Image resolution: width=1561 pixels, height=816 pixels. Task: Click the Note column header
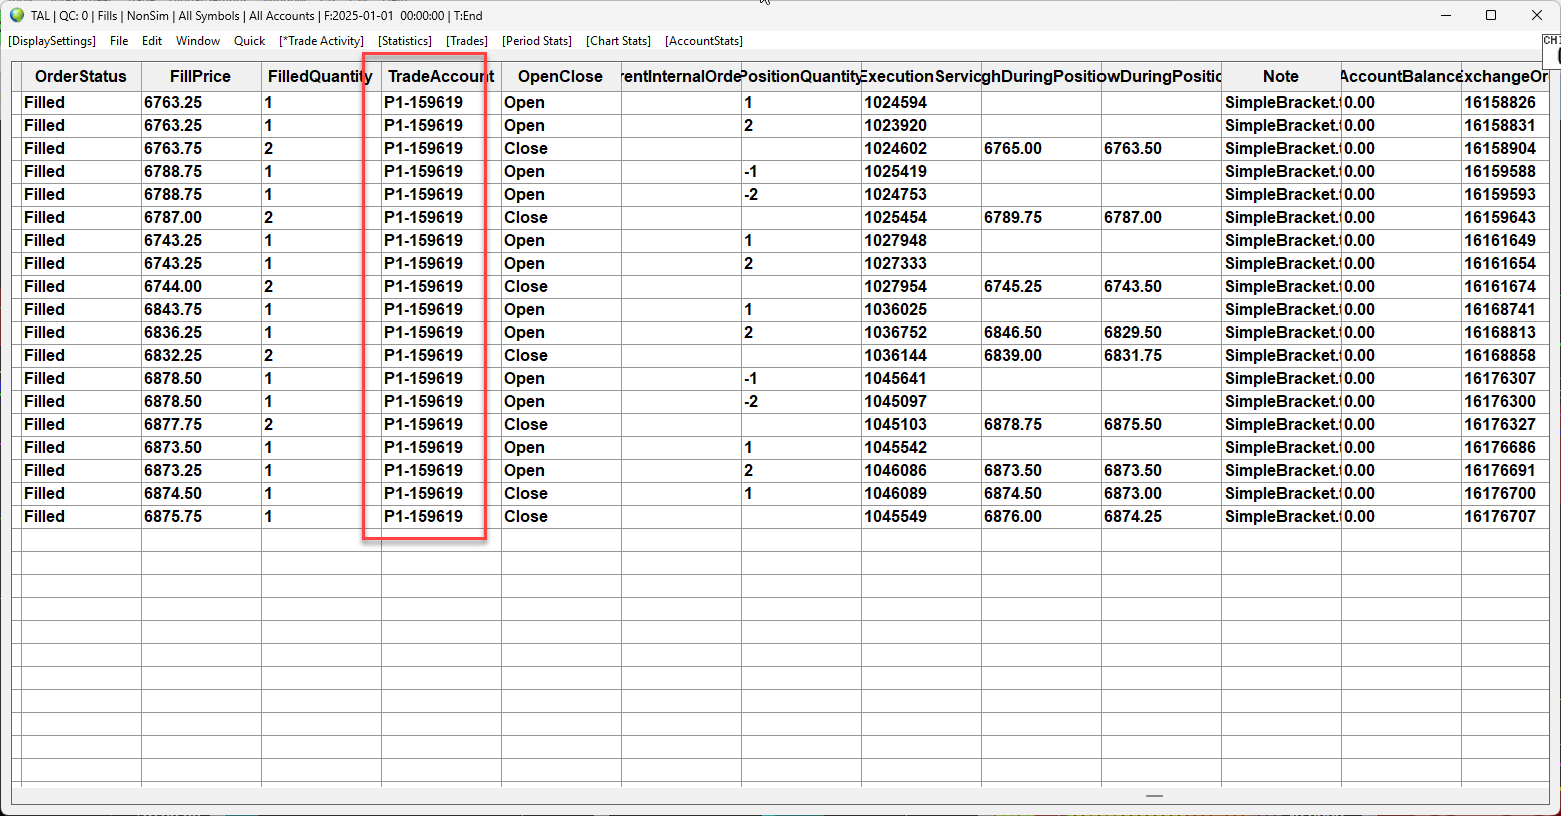tap(1281, 76)
